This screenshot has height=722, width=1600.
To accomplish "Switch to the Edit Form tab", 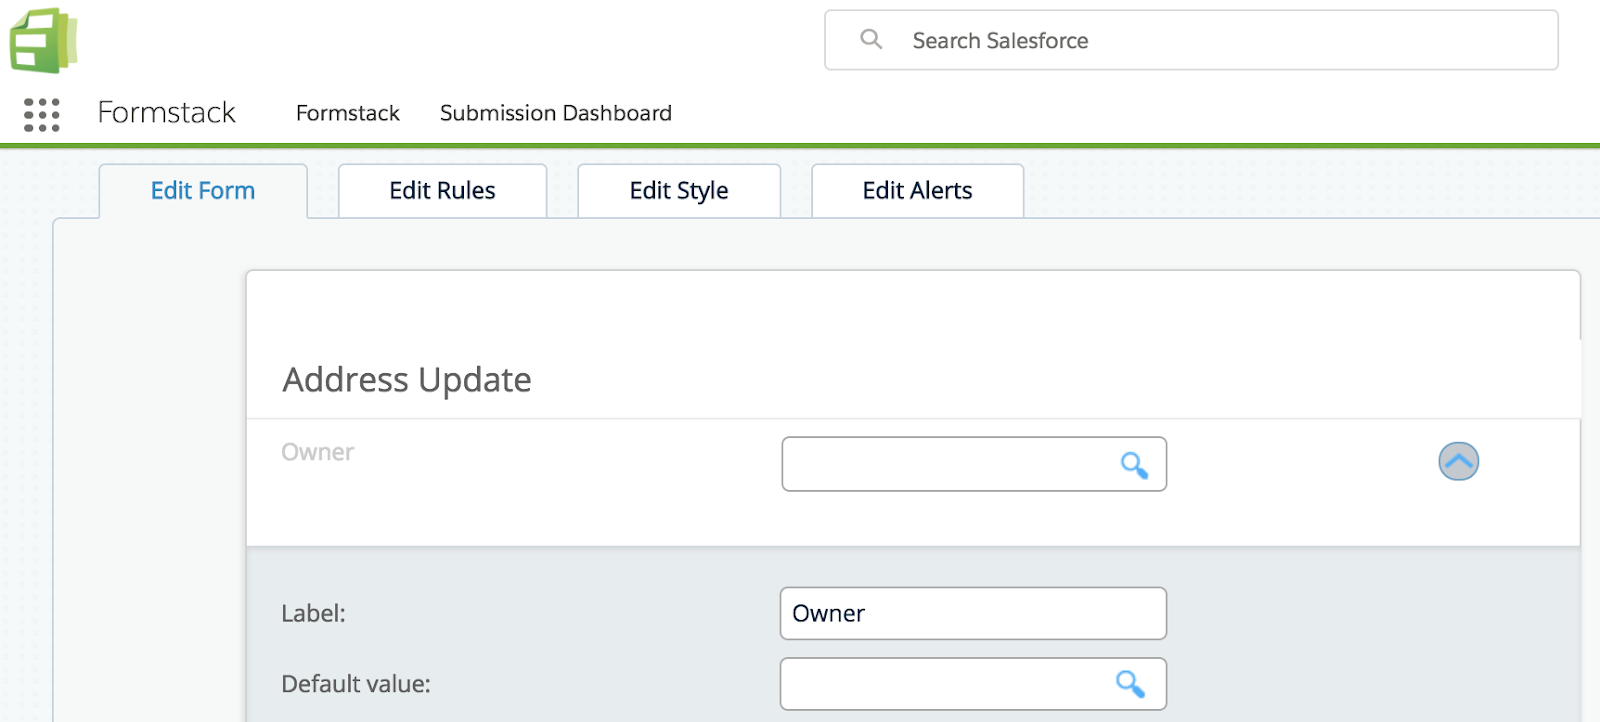I will (203, 191).
